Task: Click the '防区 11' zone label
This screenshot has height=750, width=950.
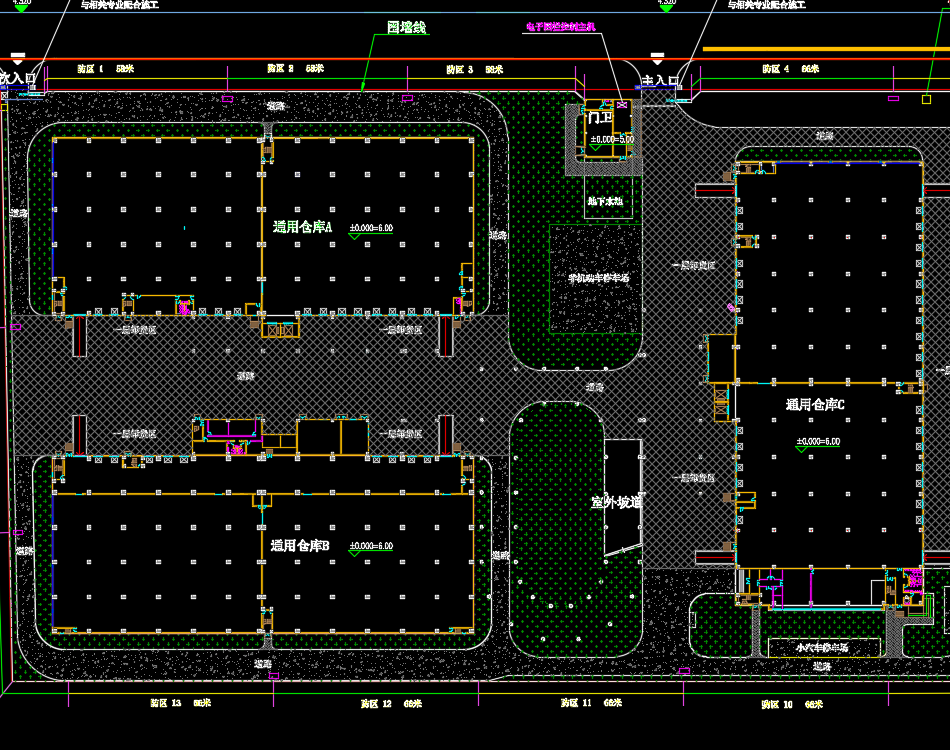Action: click(576, 703)
